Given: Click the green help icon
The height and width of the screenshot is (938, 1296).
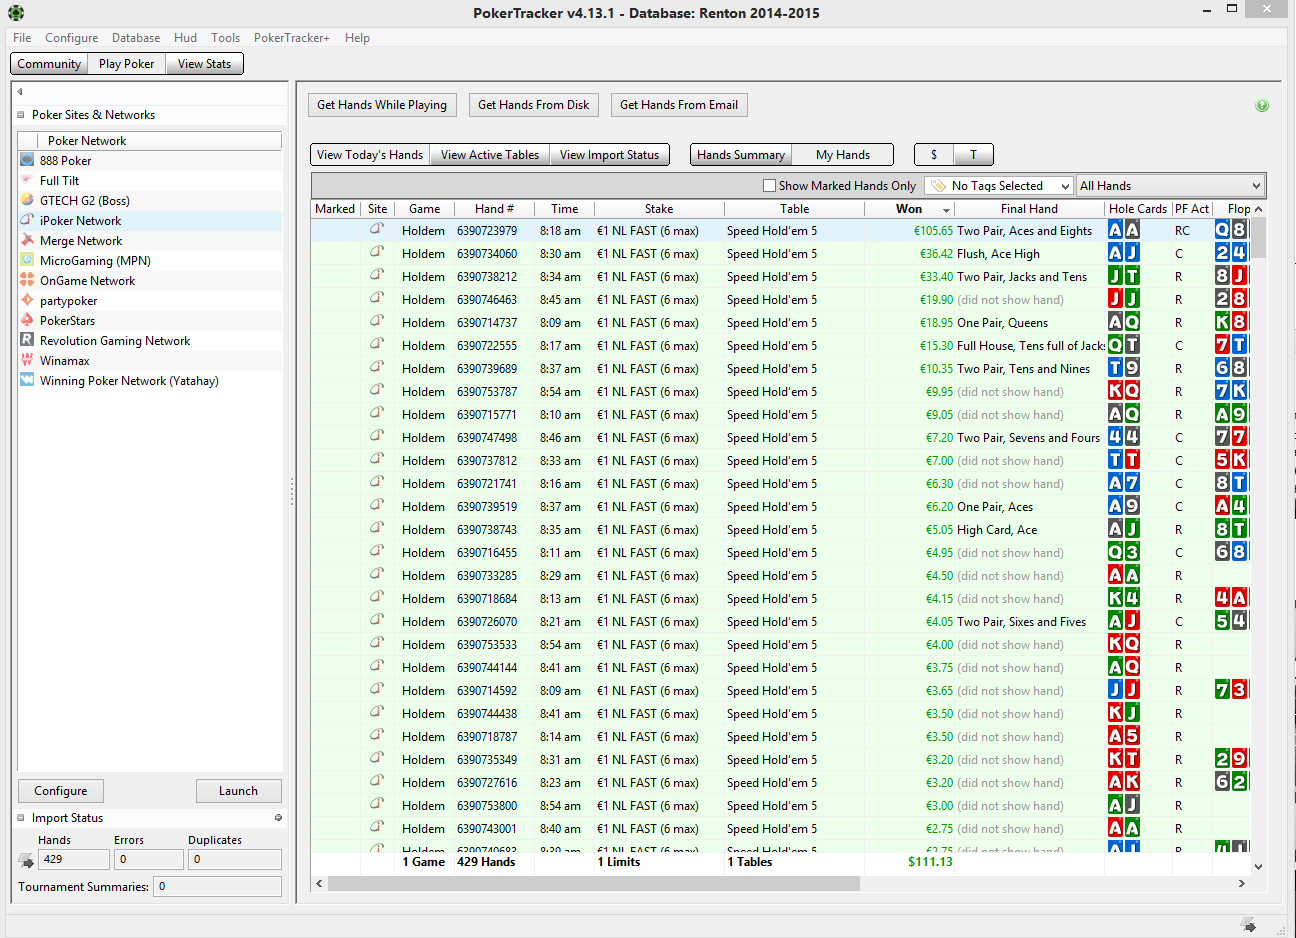Looking at the screenshot, I should 1262,105.
